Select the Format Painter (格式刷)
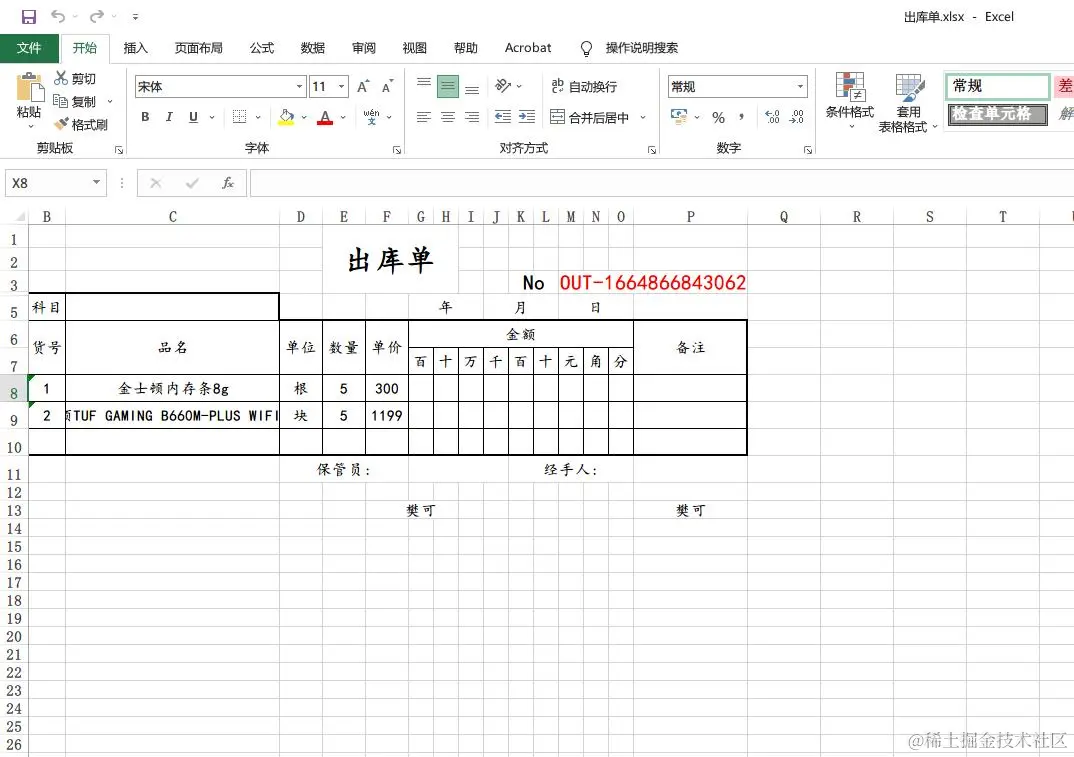The image size is (1074, 757). (81, 124)
